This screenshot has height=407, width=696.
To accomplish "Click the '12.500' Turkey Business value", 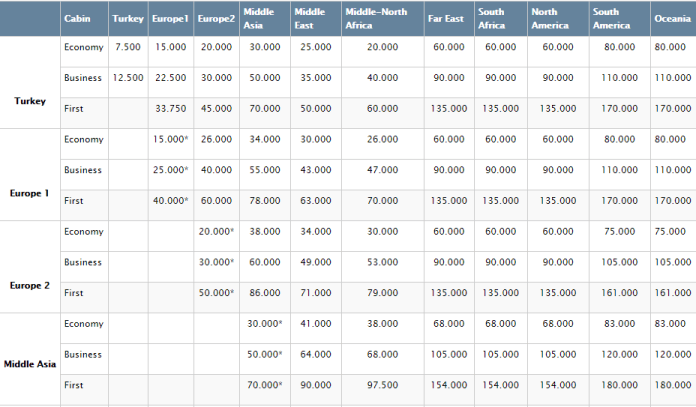I will coord(128,78).
